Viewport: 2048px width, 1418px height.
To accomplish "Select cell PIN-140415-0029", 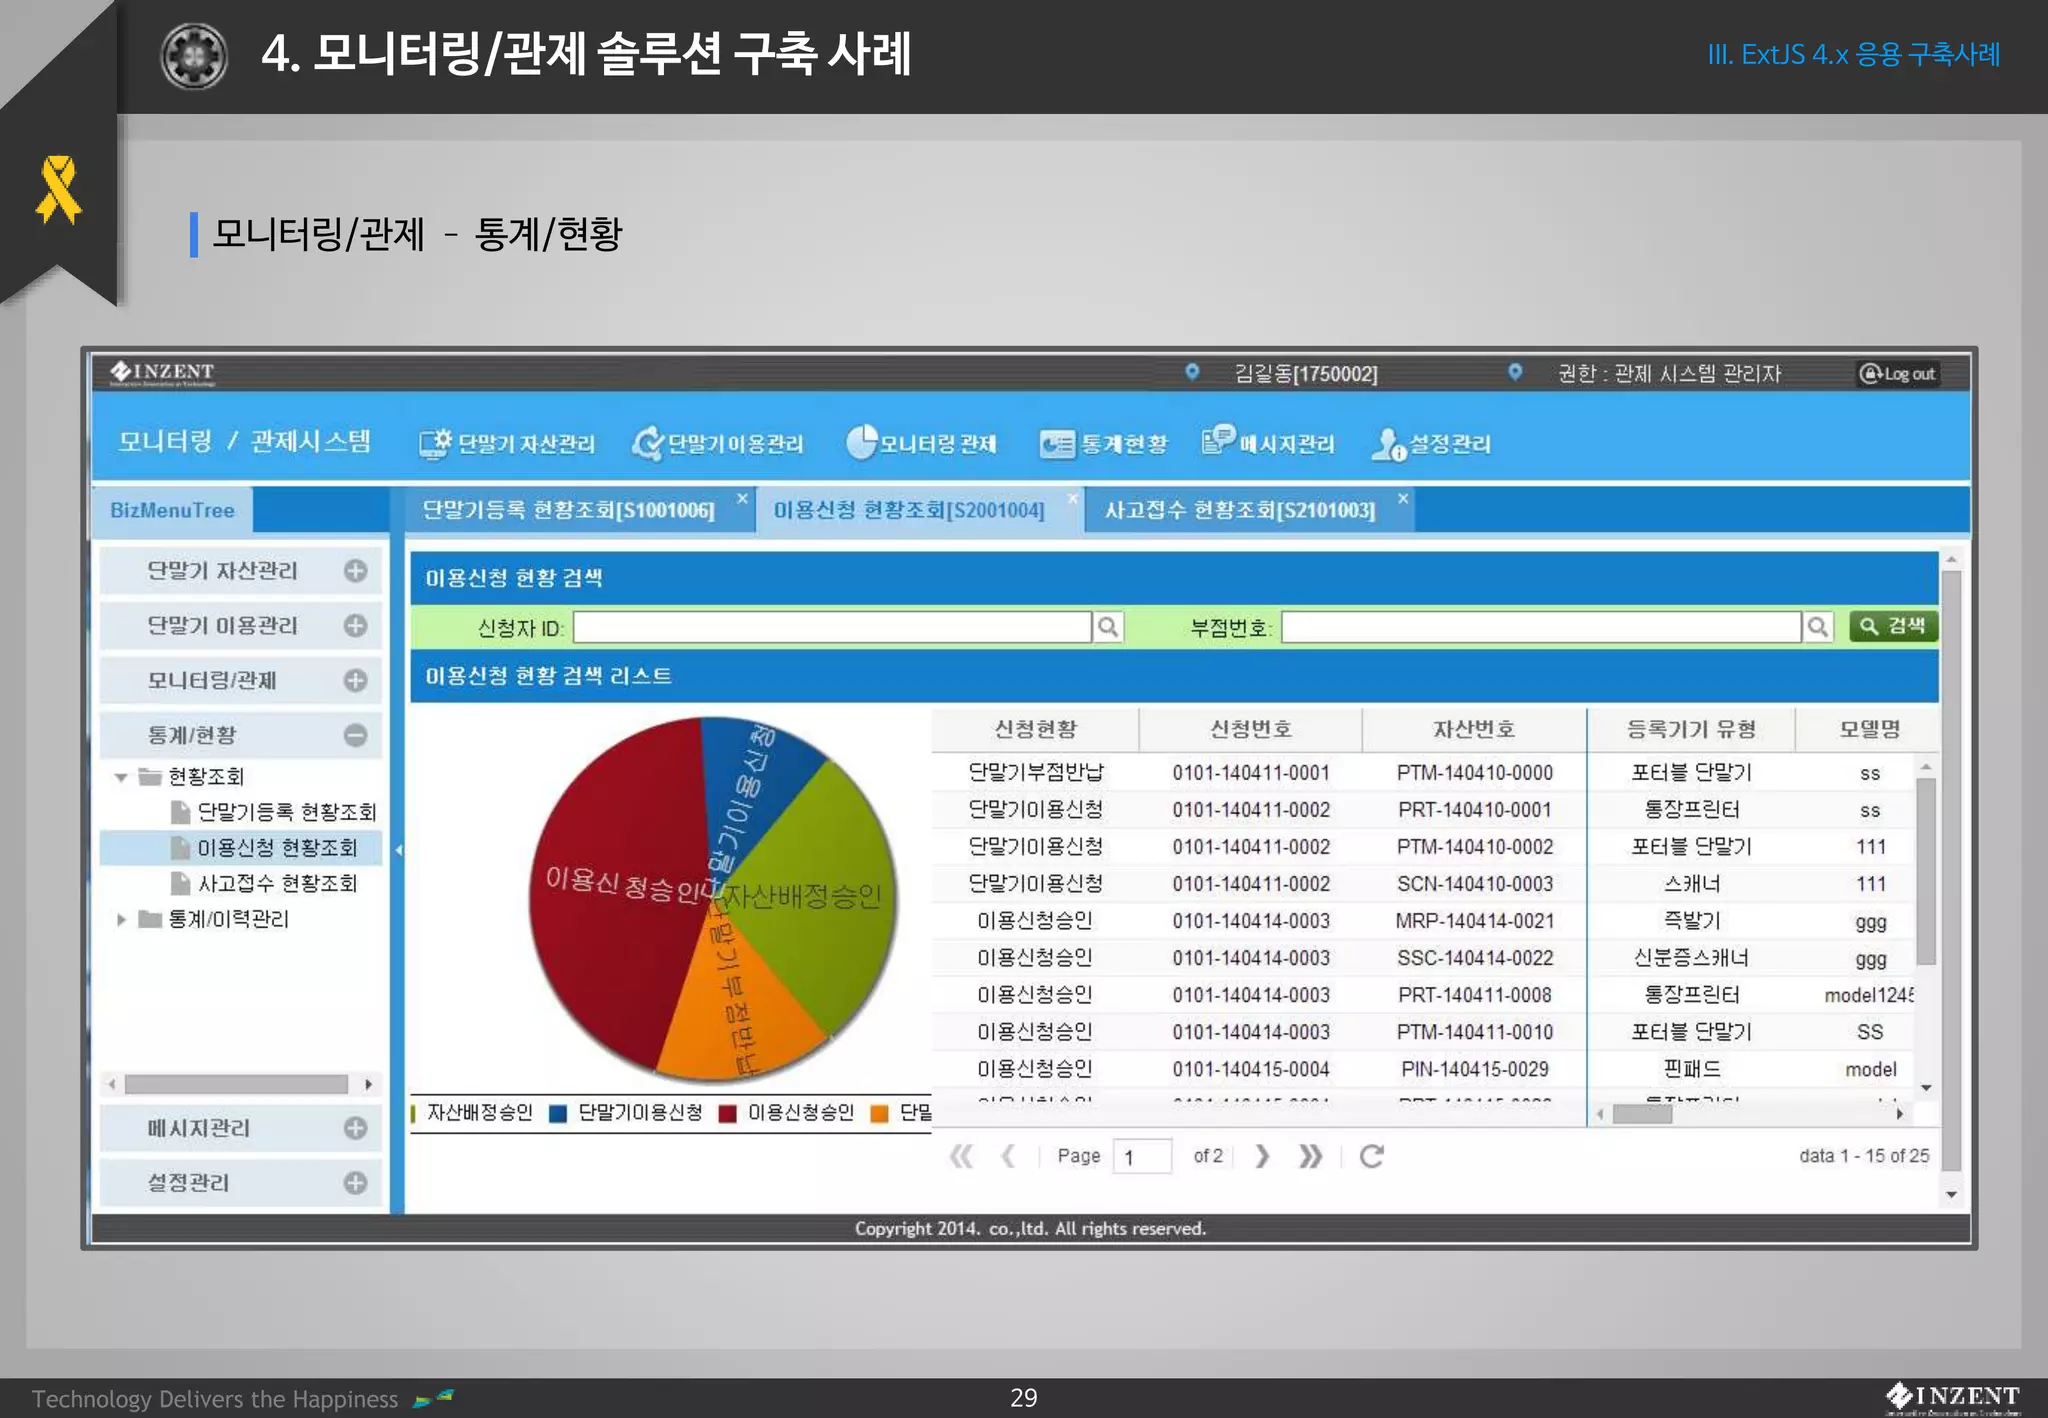I will 1475,1069.
